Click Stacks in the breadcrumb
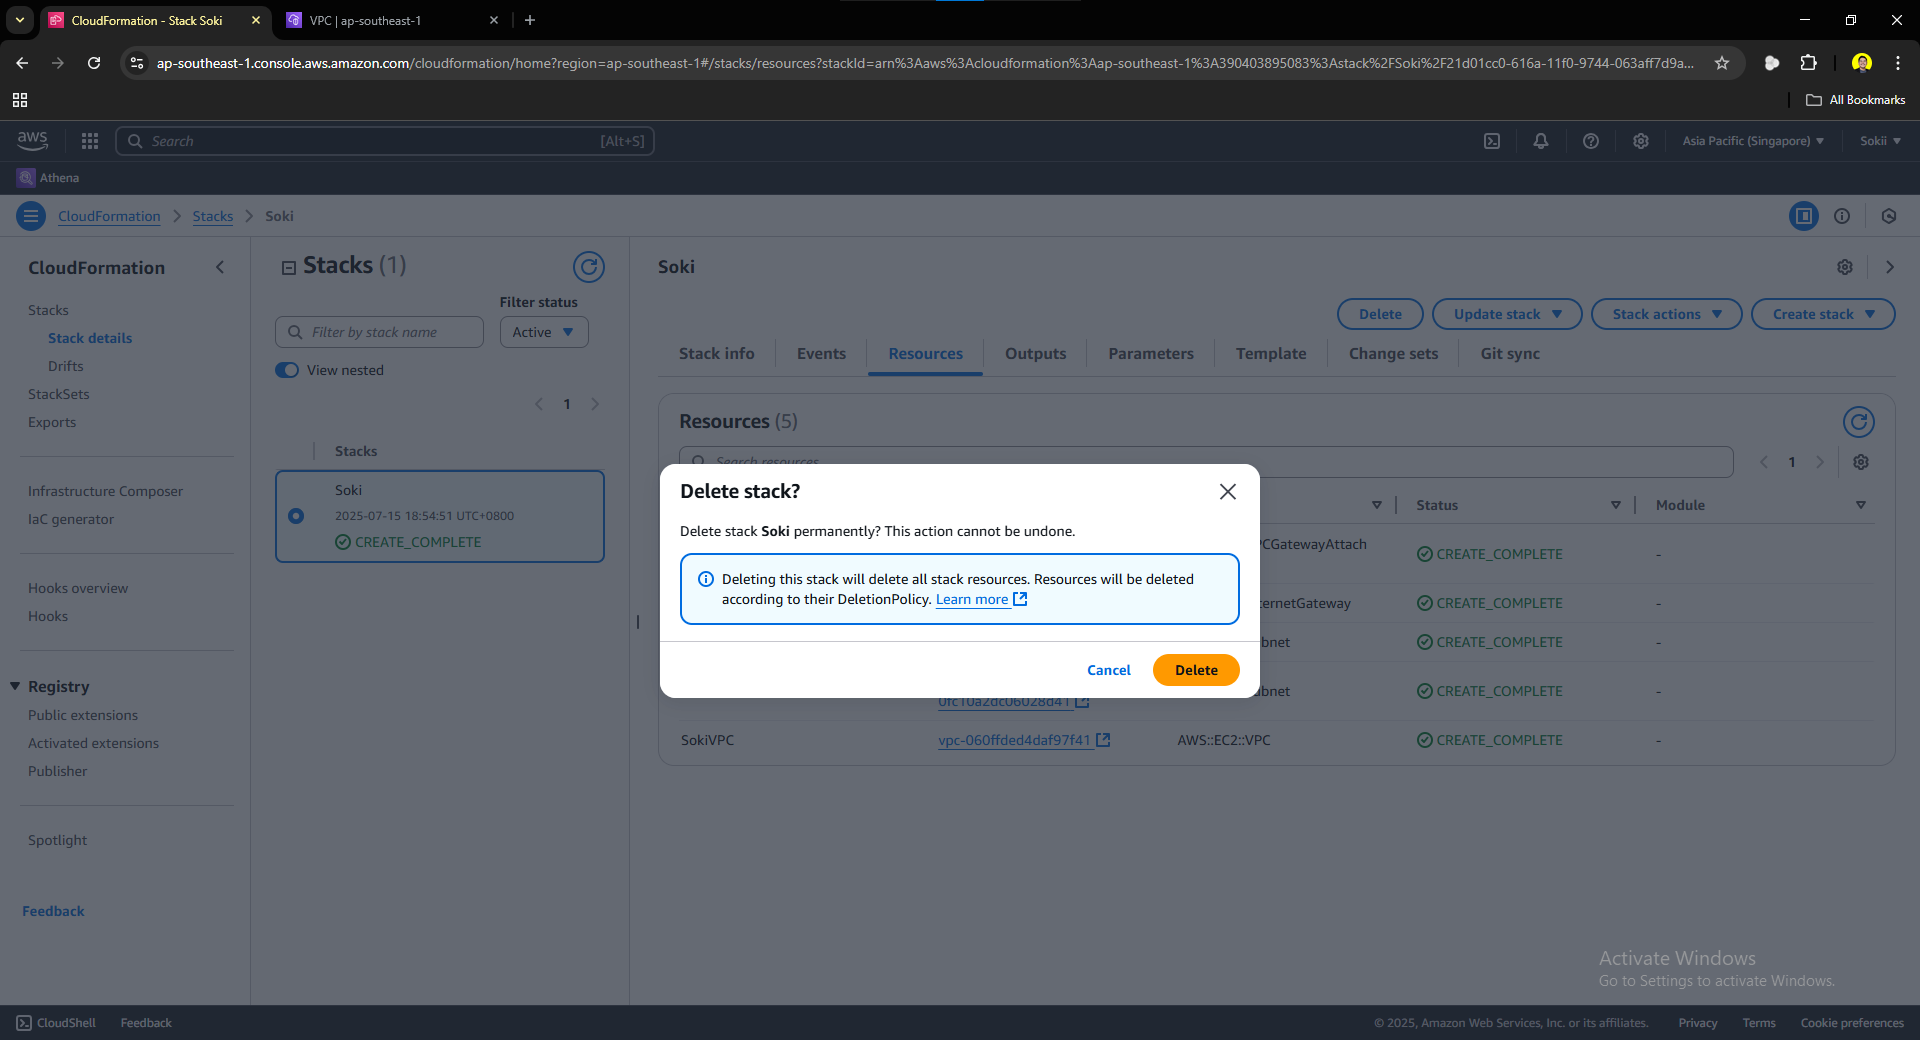The width and height of the screenshot is (1920, 1040). [212, 216]
